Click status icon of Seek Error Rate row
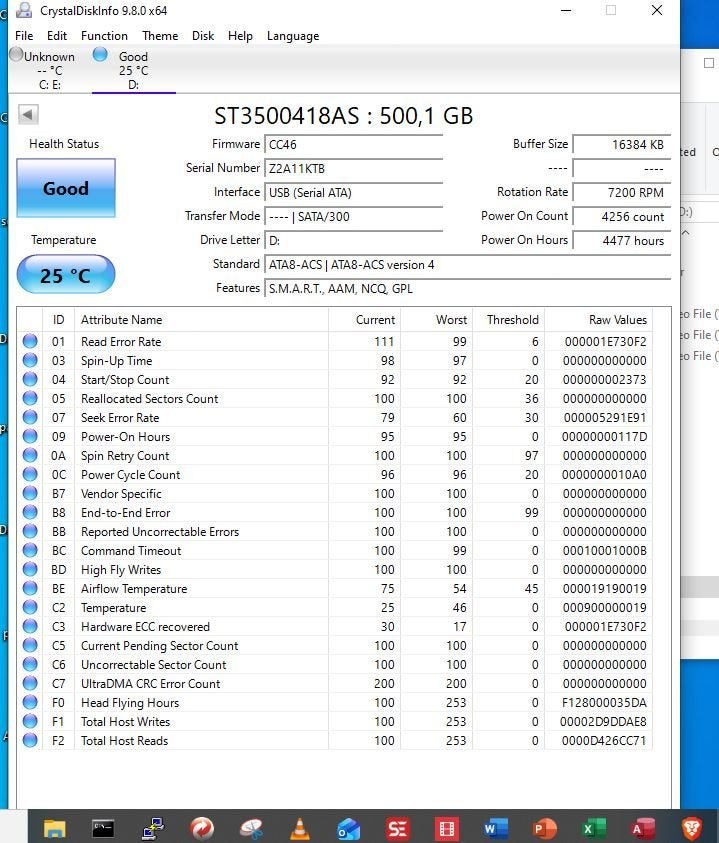The width and height of the screenshot is (719, 843). click(30, 417)
